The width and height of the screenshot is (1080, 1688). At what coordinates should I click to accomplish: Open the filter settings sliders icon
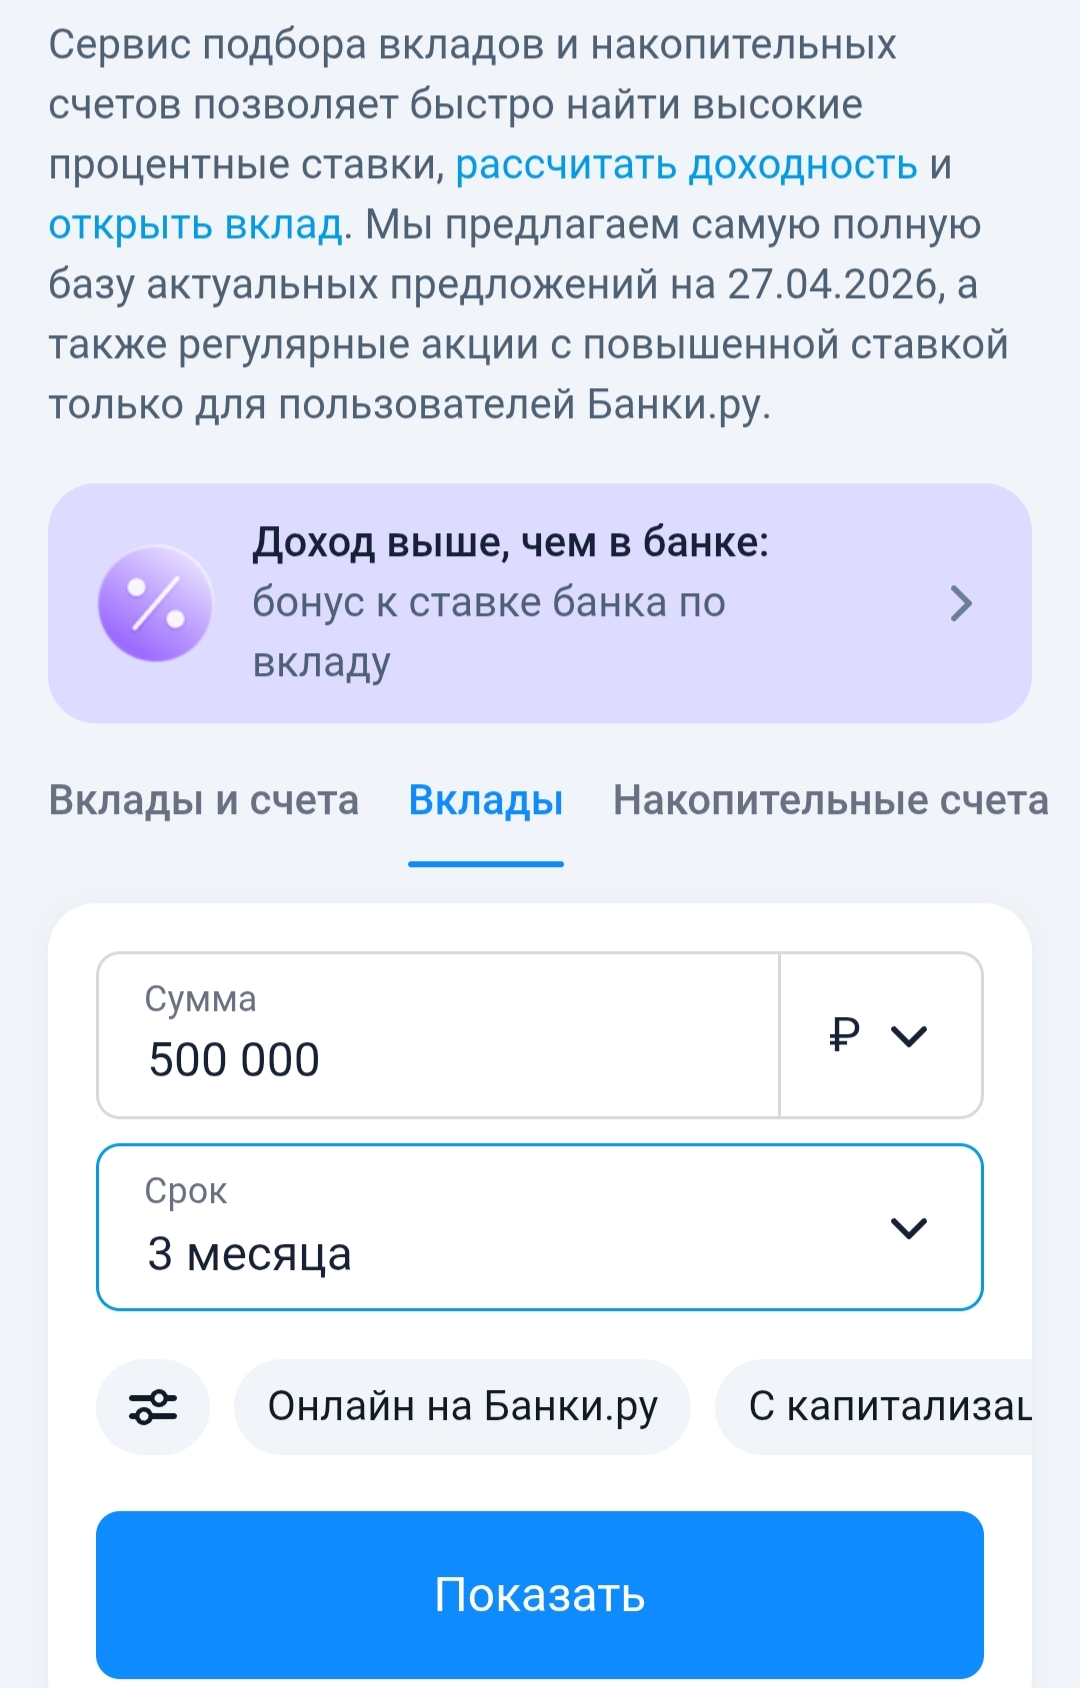pos(152,1406)
